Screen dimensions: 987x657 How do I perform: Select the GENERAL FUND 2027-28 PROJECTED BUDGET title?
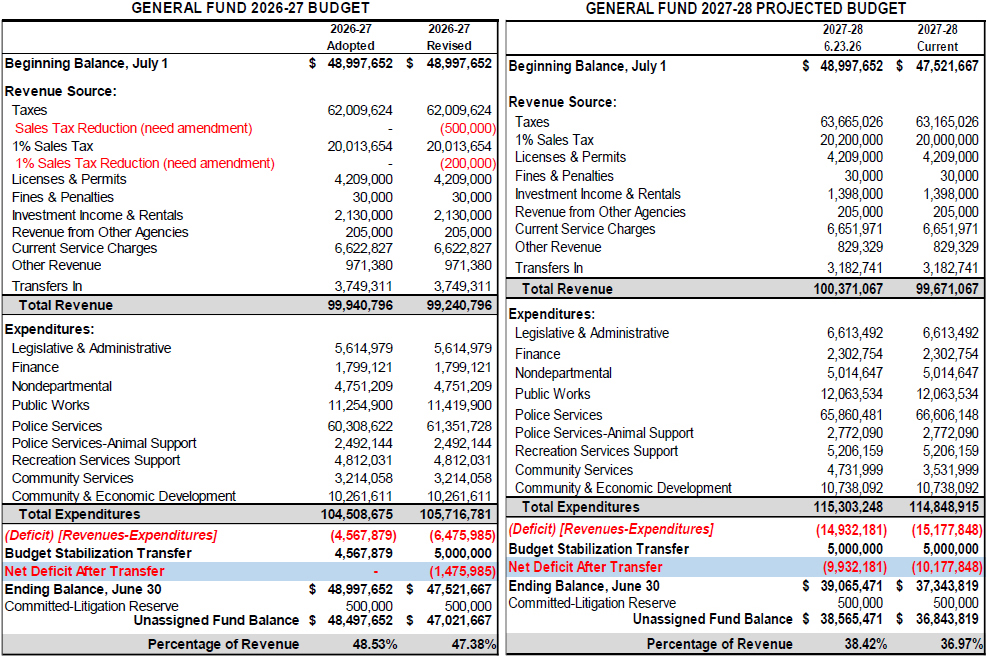tap(746, 9)
